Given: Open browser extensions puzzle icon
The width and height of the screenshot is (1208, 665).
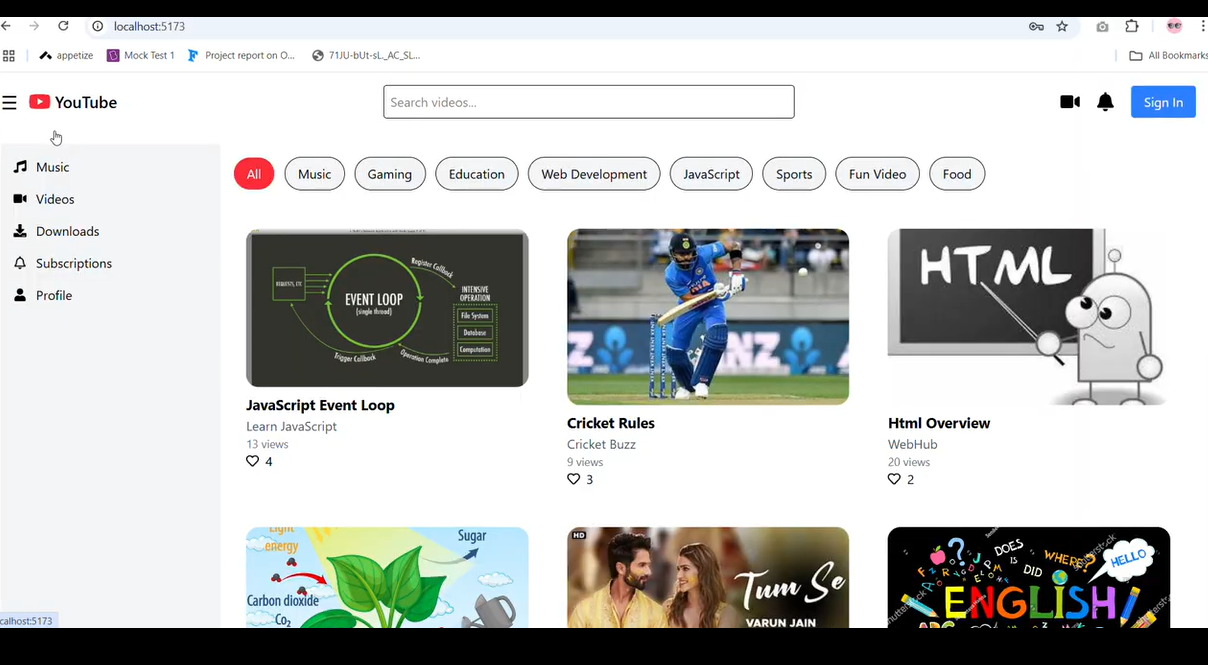Looking at the screenshot, I should [1132, 27].
